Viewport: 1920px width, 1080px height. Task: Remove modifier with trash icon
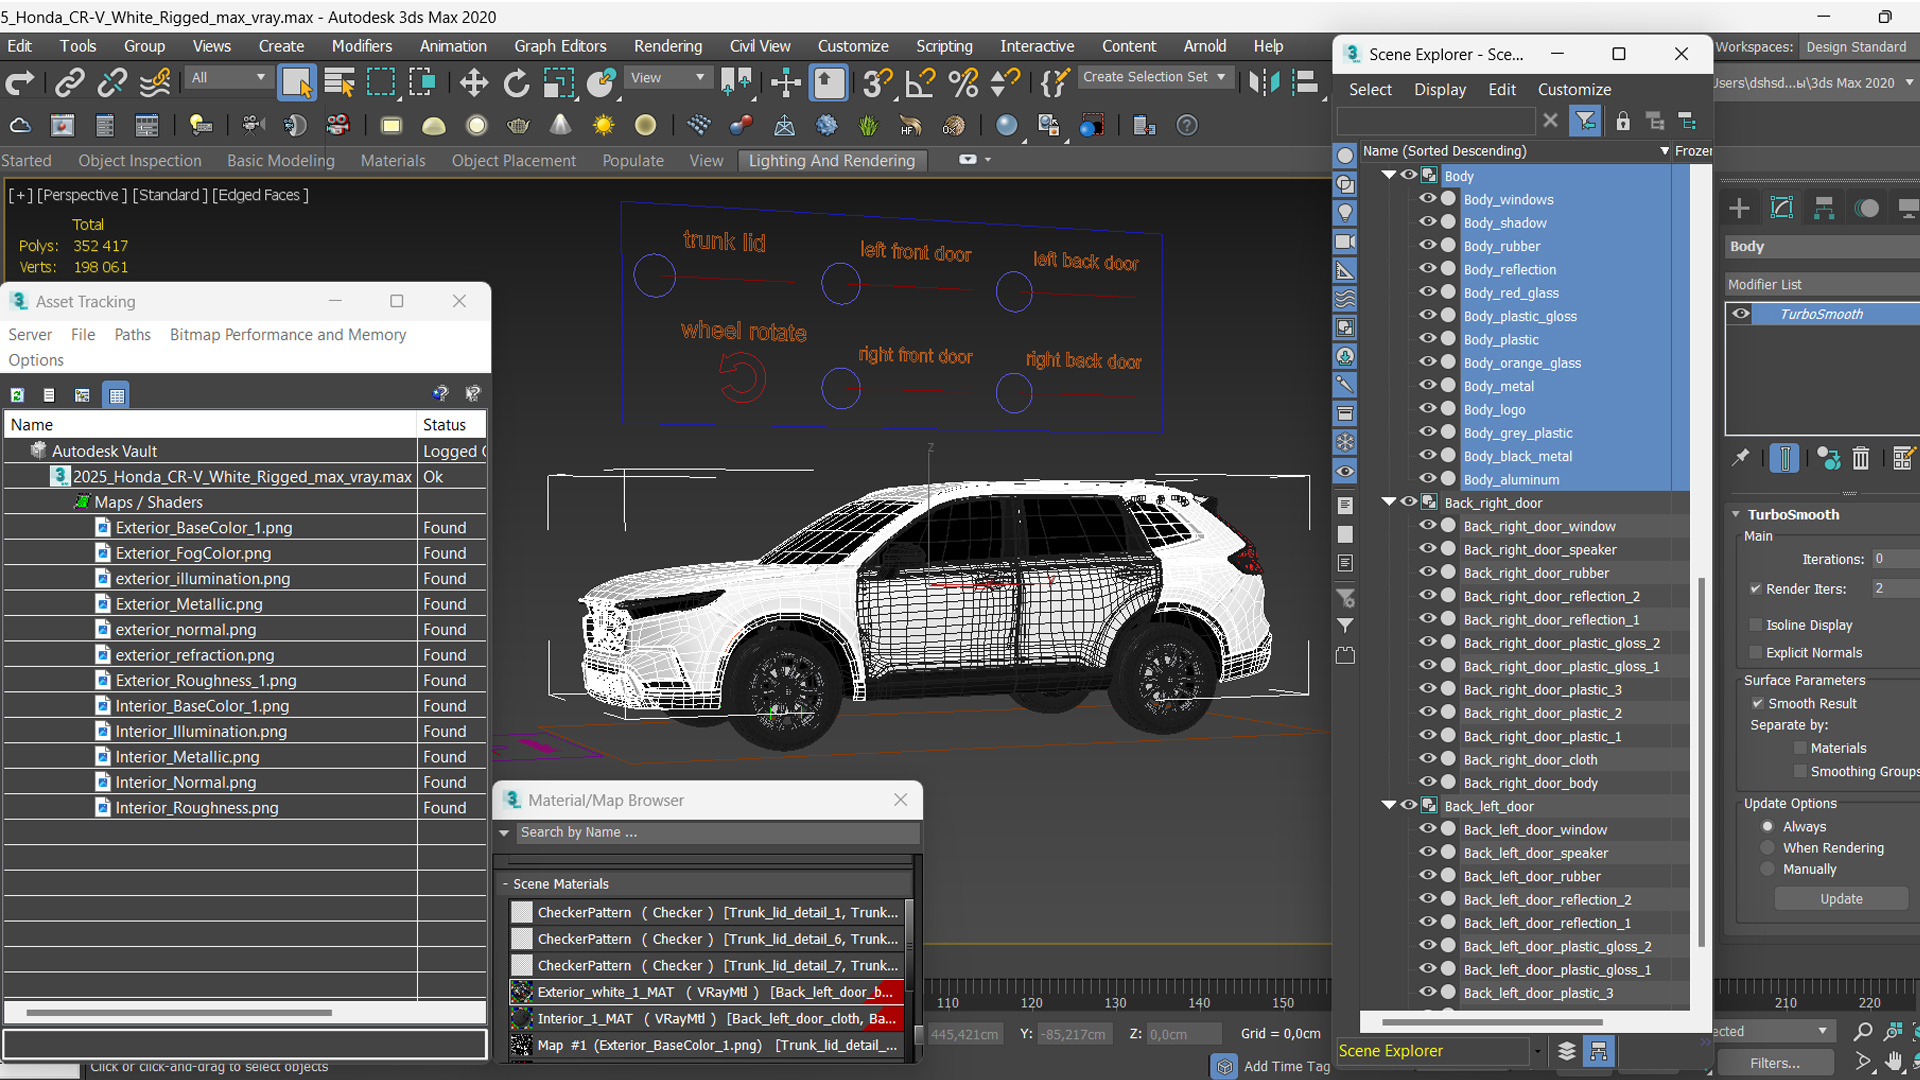[1861, 458]
